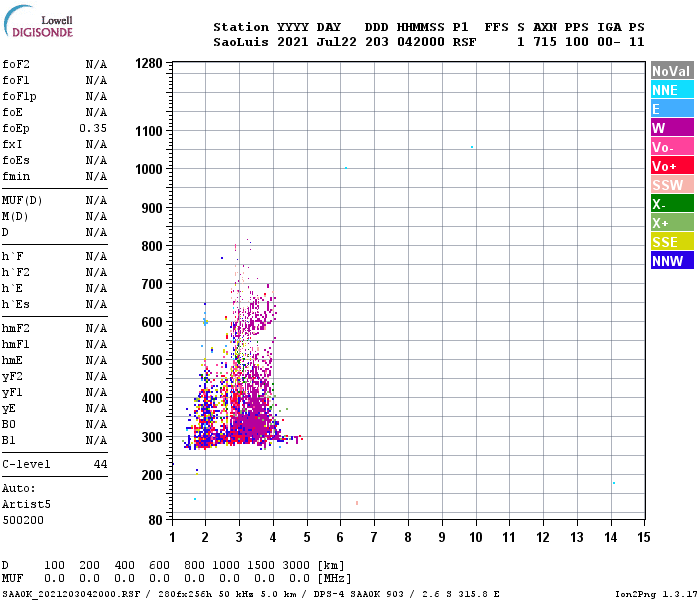700x600 pixels.
Task: Click the AXN value 715
Action: click(545, 42)
